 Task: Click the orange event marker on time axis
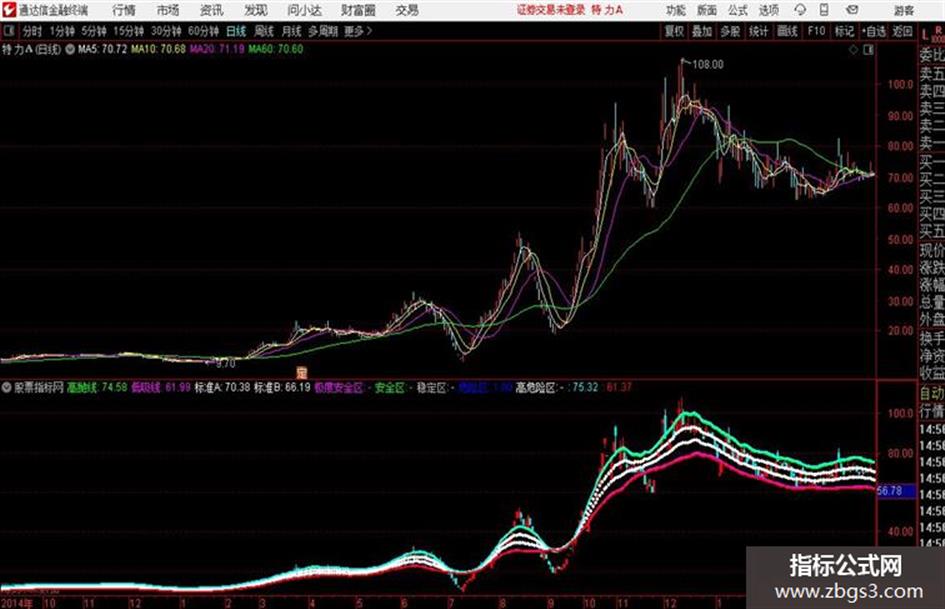coord(303,373)
